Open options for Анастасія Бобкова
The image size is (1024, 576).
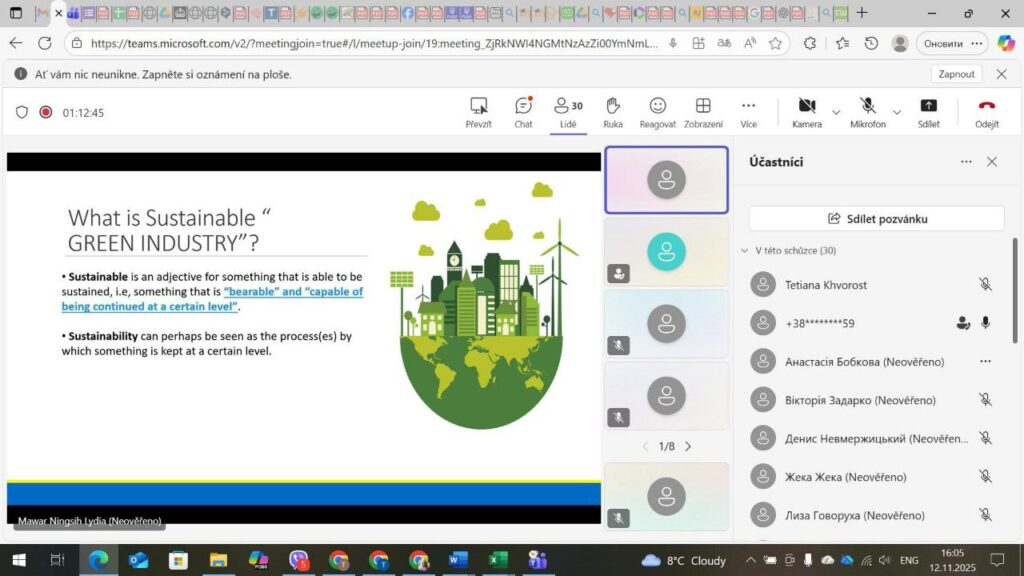coord(985,361)
